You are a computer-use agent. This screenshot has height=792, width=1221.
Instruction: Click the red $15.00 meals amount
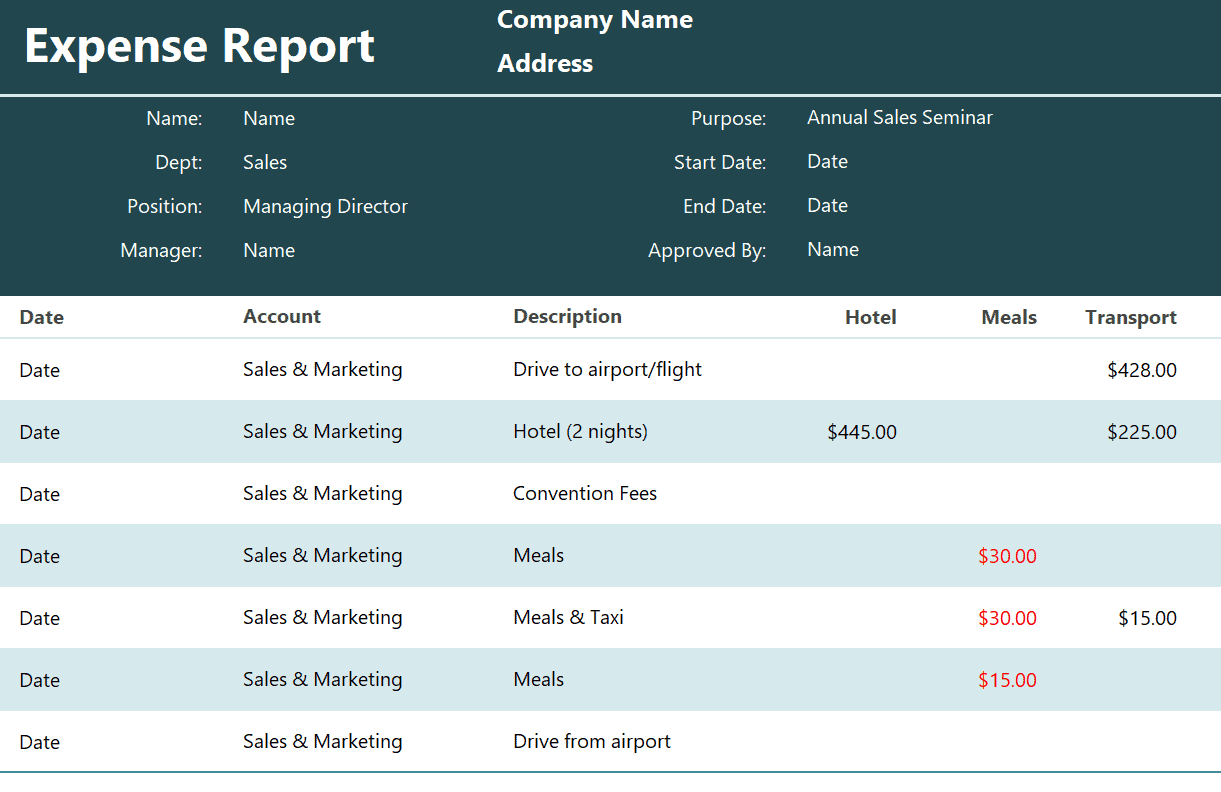[1007, 681]
